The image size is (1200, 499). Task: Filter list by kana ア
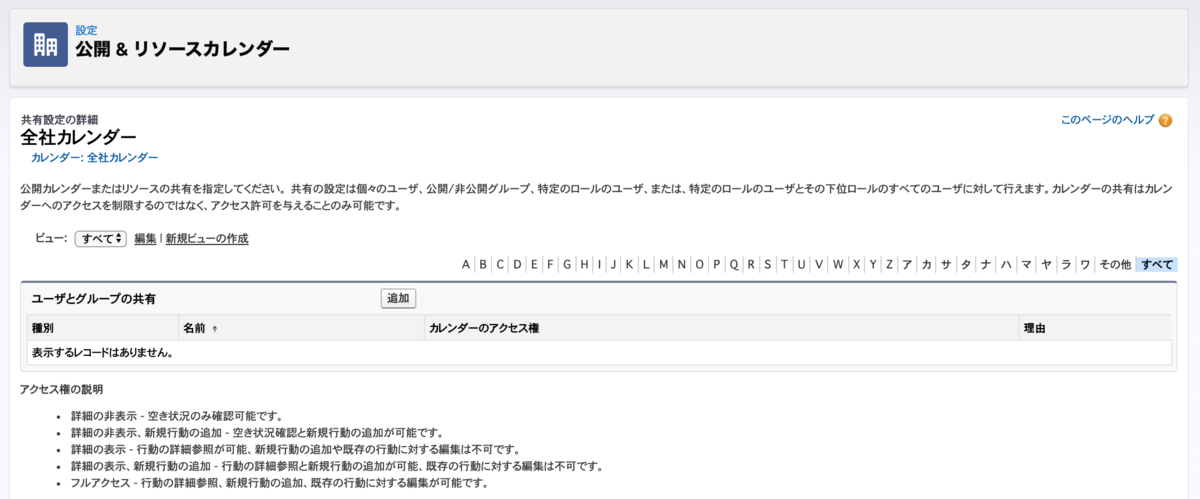click(x=907, y=265)
